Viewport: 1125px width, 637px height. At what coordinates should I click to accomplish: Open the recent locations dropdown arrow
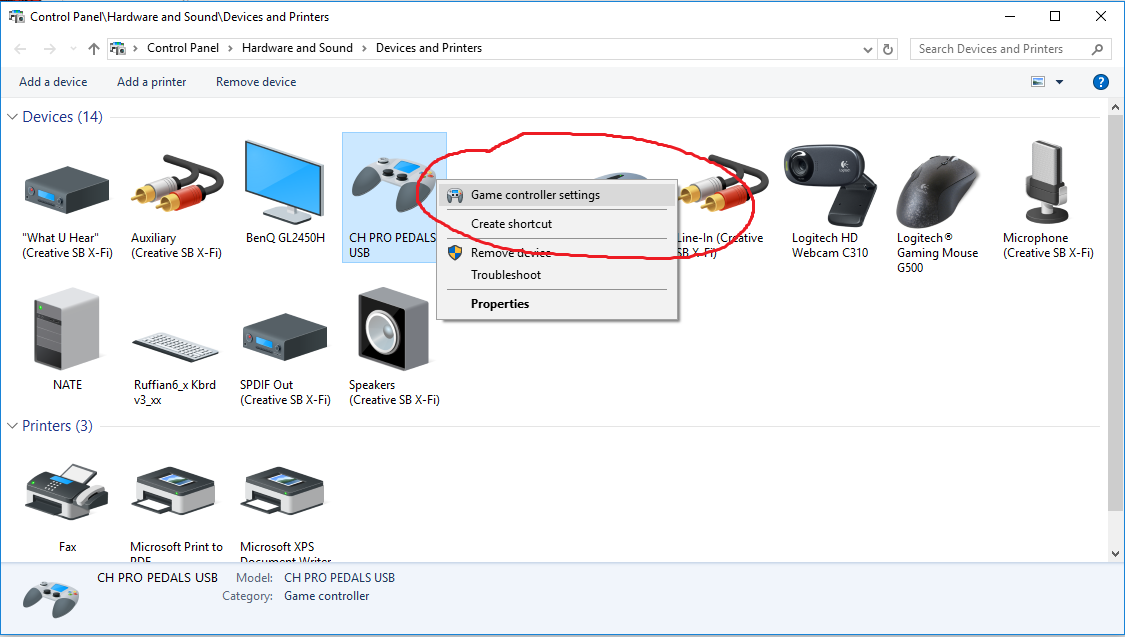point(73,49)
